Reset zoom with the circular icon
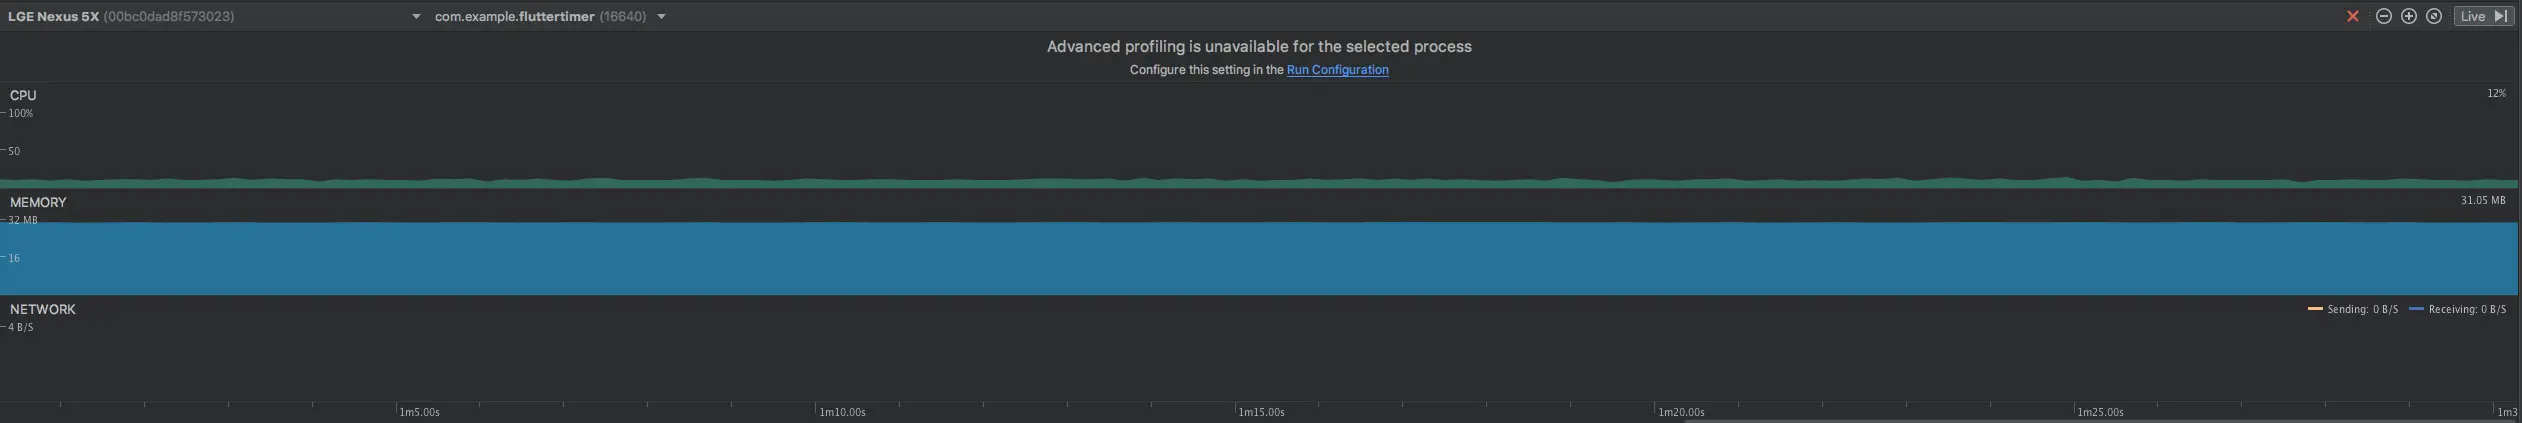Viewport: 2522px width, 423px height. (x=2434, y=16)
